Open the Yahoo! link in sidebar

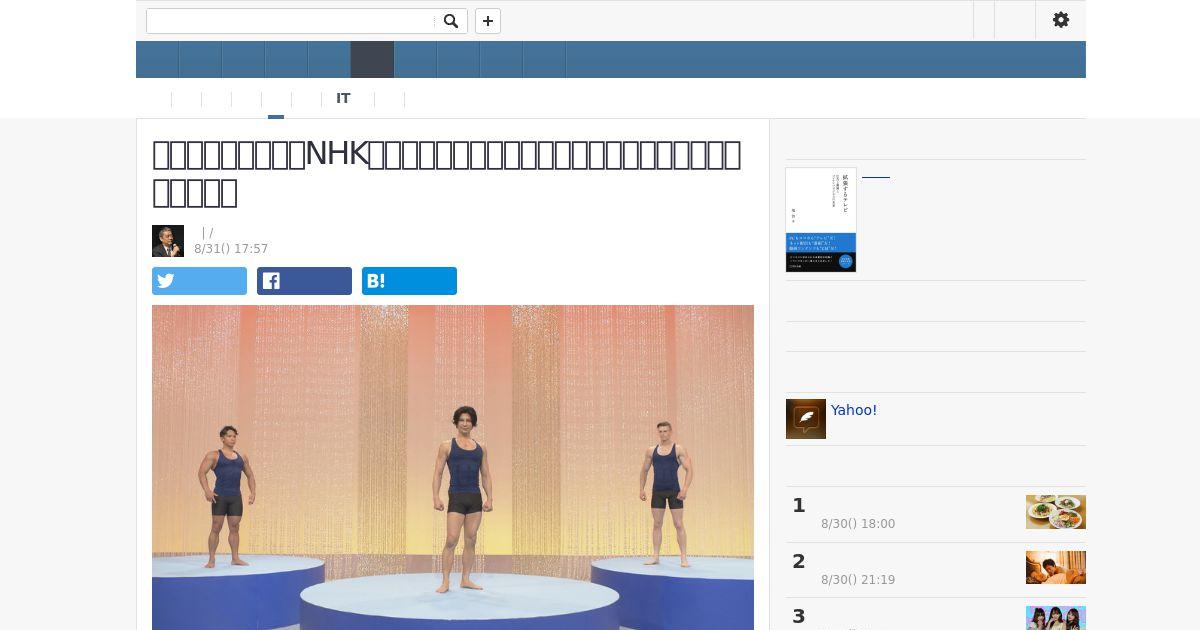854,410
